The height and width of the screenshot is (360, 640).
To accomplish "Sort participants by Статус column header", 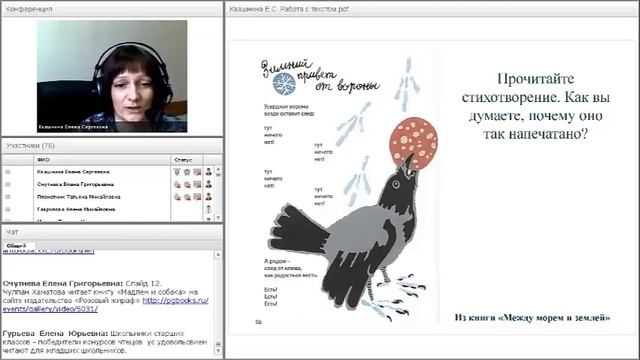I will click(187, 160).
